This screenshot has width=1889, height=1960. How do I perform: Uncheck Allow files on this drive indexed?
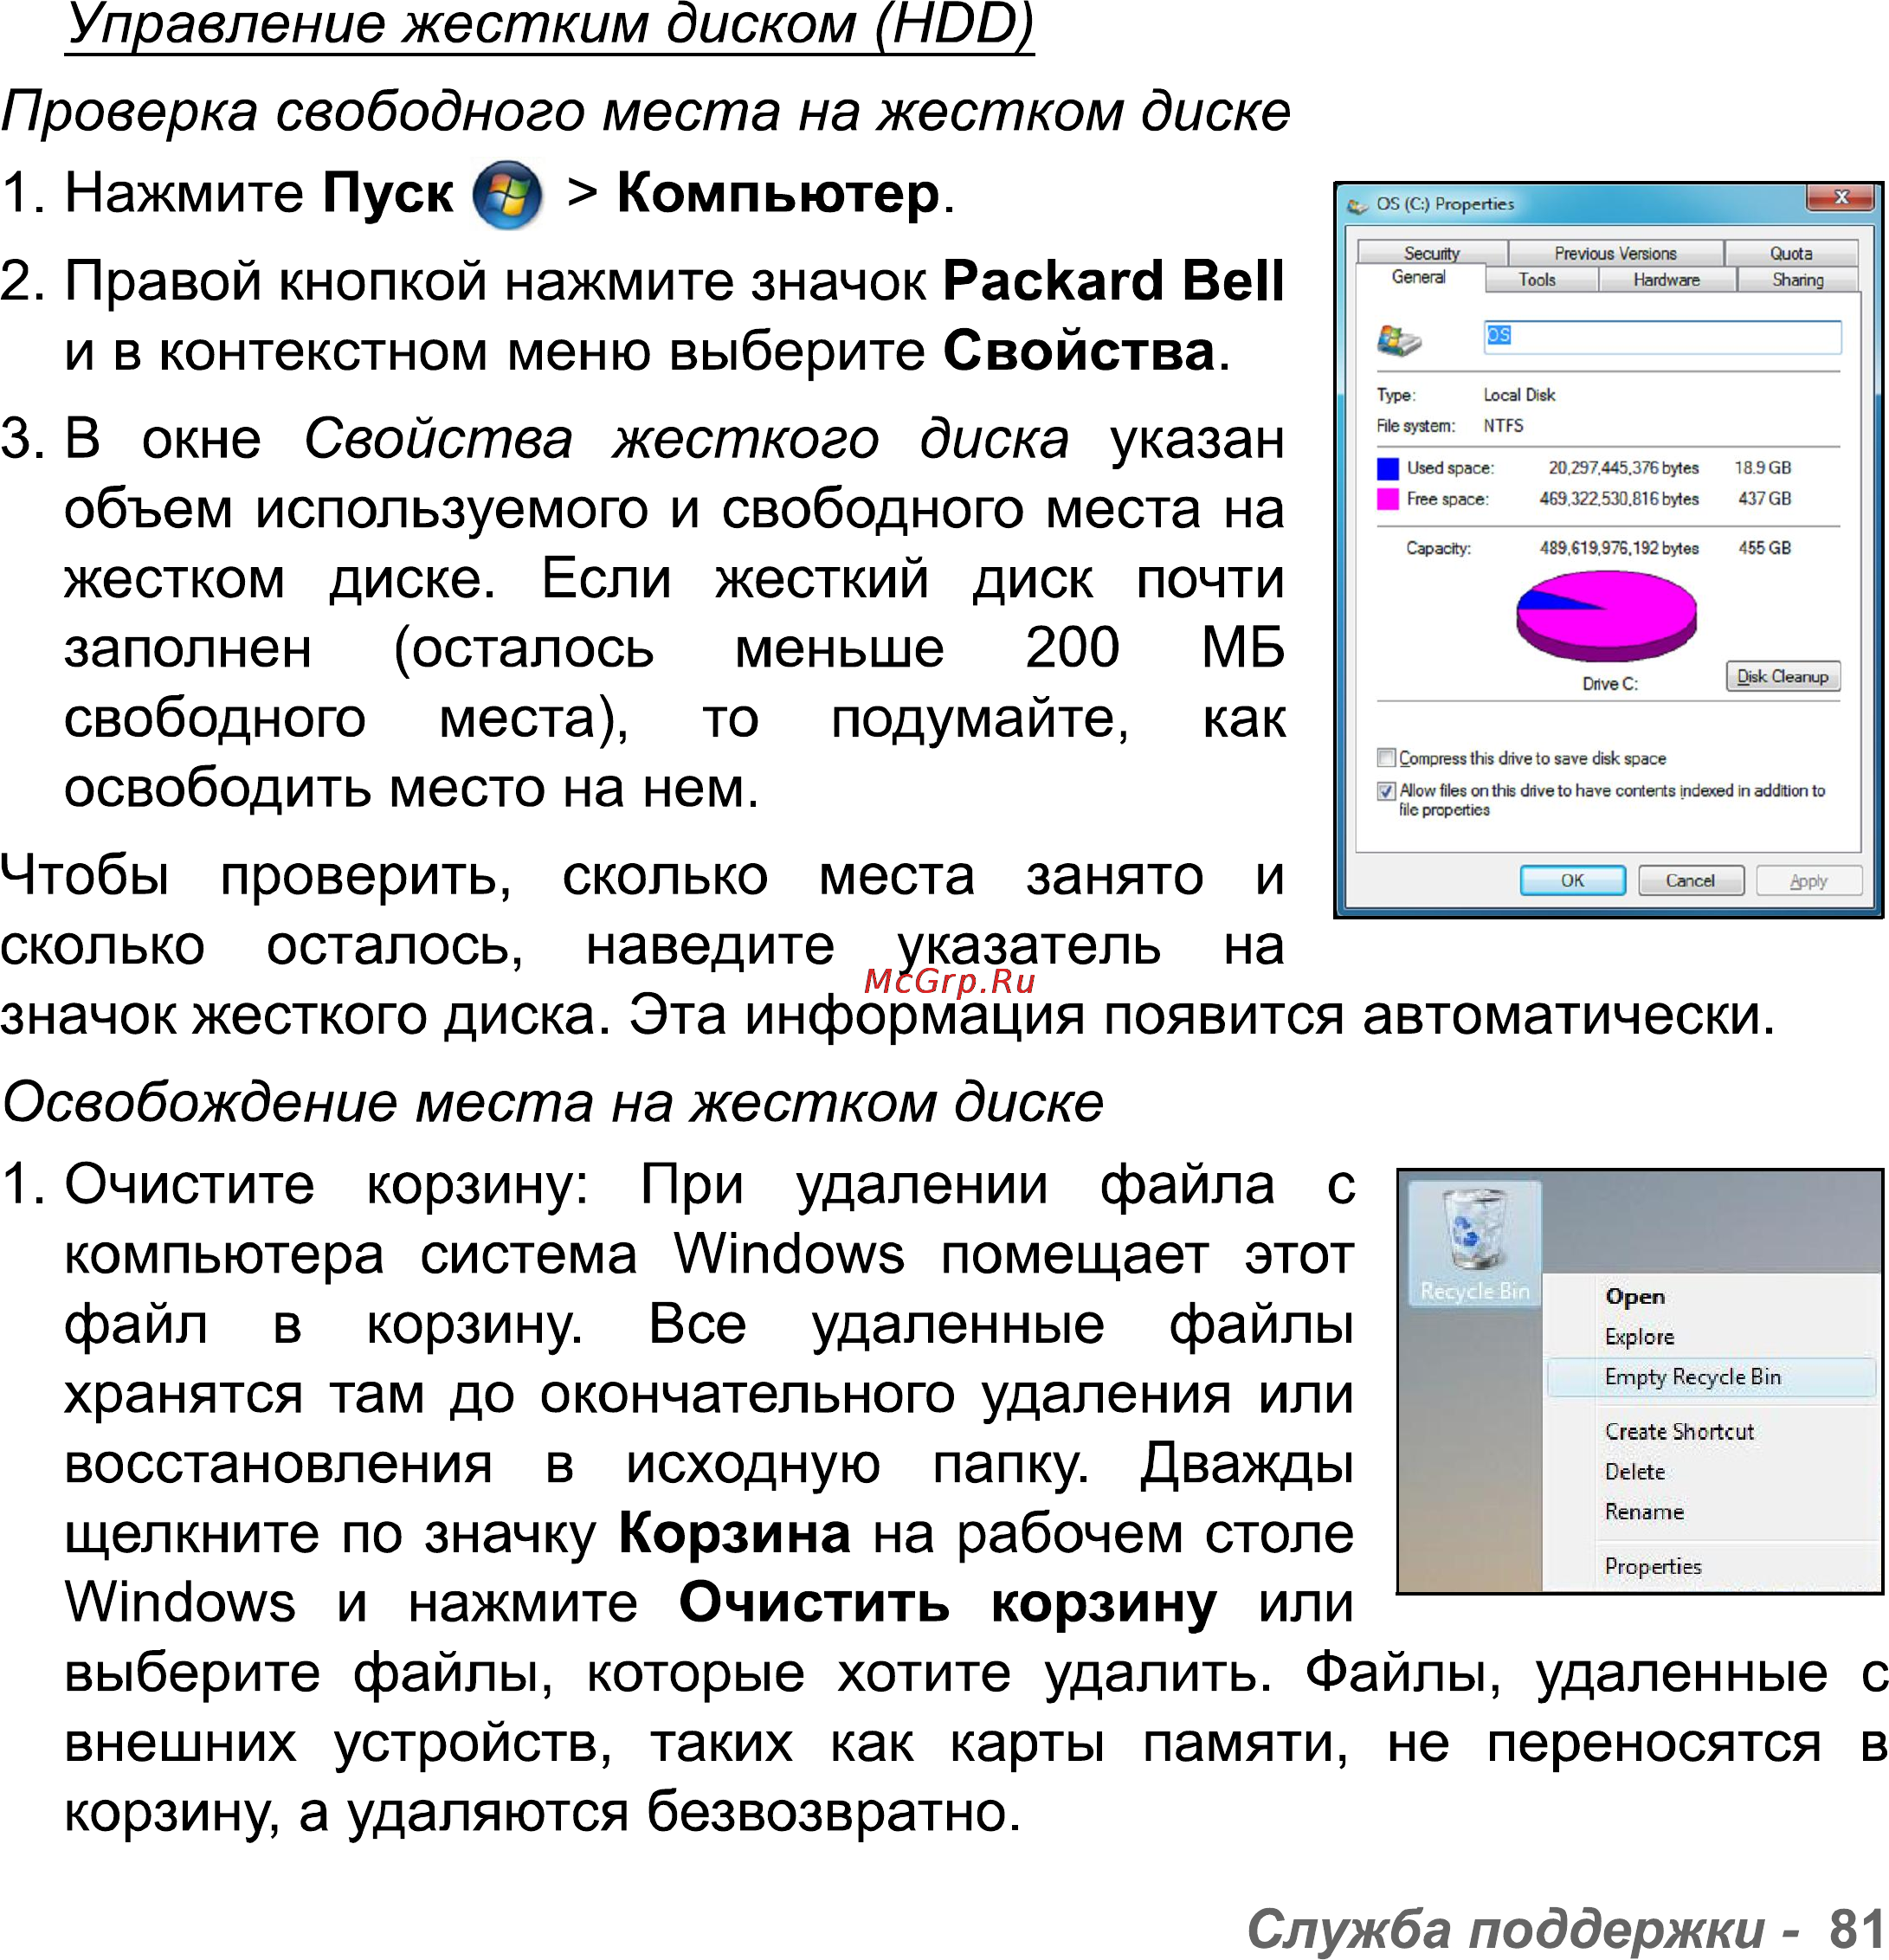point(1386,791)
